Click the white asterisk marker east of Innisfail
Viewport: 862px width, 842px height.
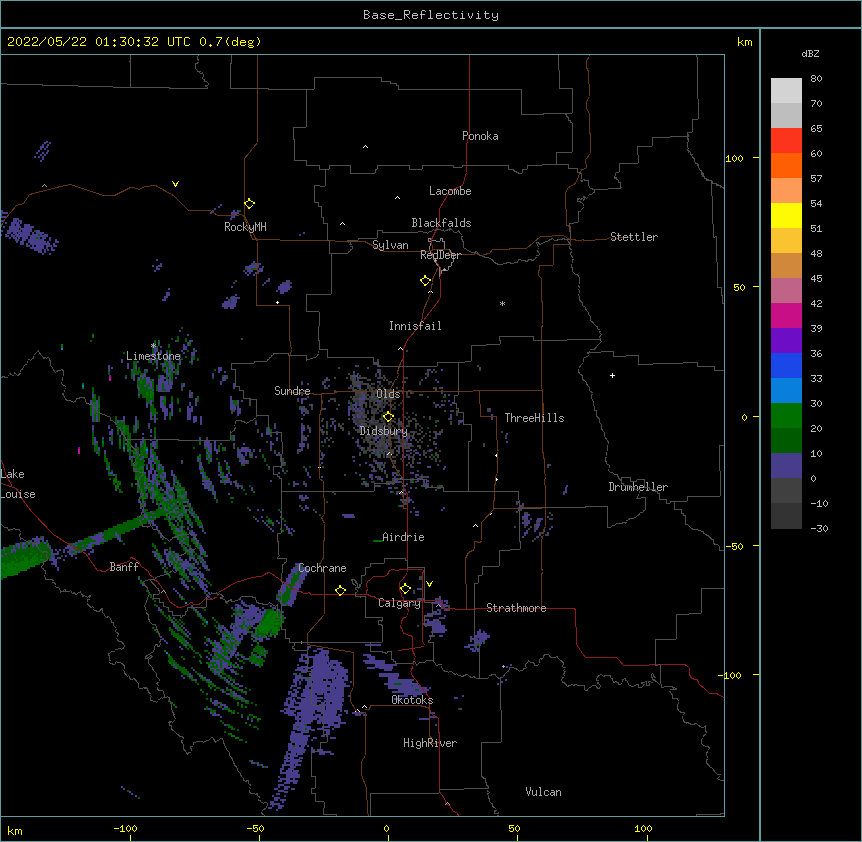coord(502,303)
